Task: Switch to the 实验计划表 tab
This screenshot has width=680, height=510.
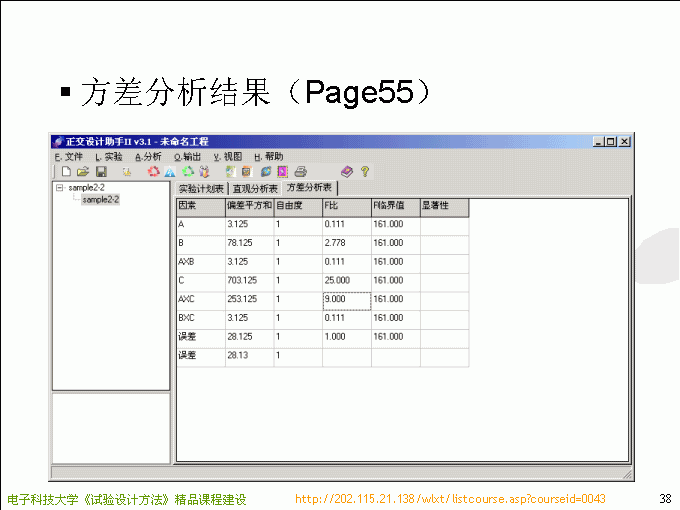Action: [201, 188]
